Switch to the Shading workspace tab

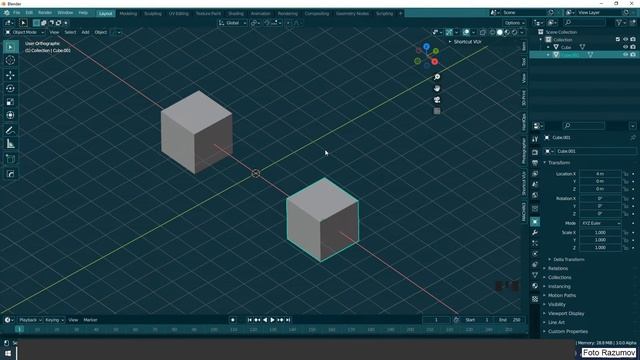pos(236,13)
